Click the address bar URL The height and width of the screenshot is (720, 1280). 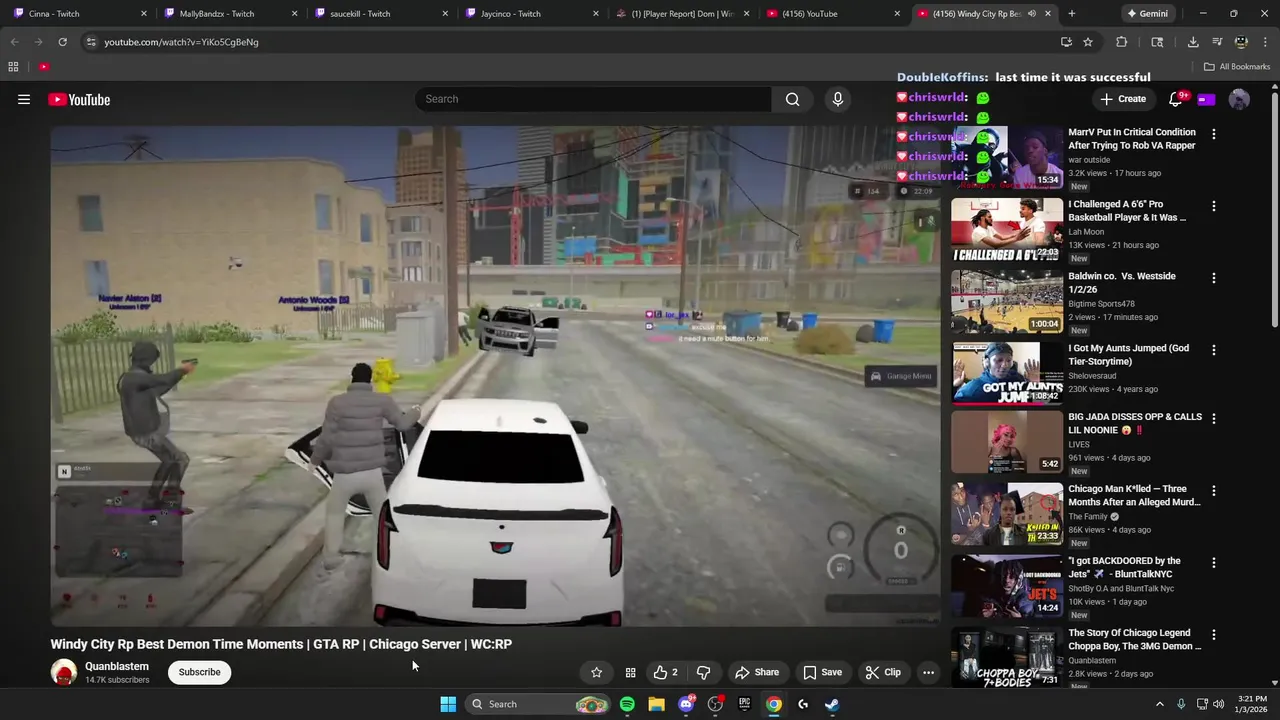tap(181, 42)
